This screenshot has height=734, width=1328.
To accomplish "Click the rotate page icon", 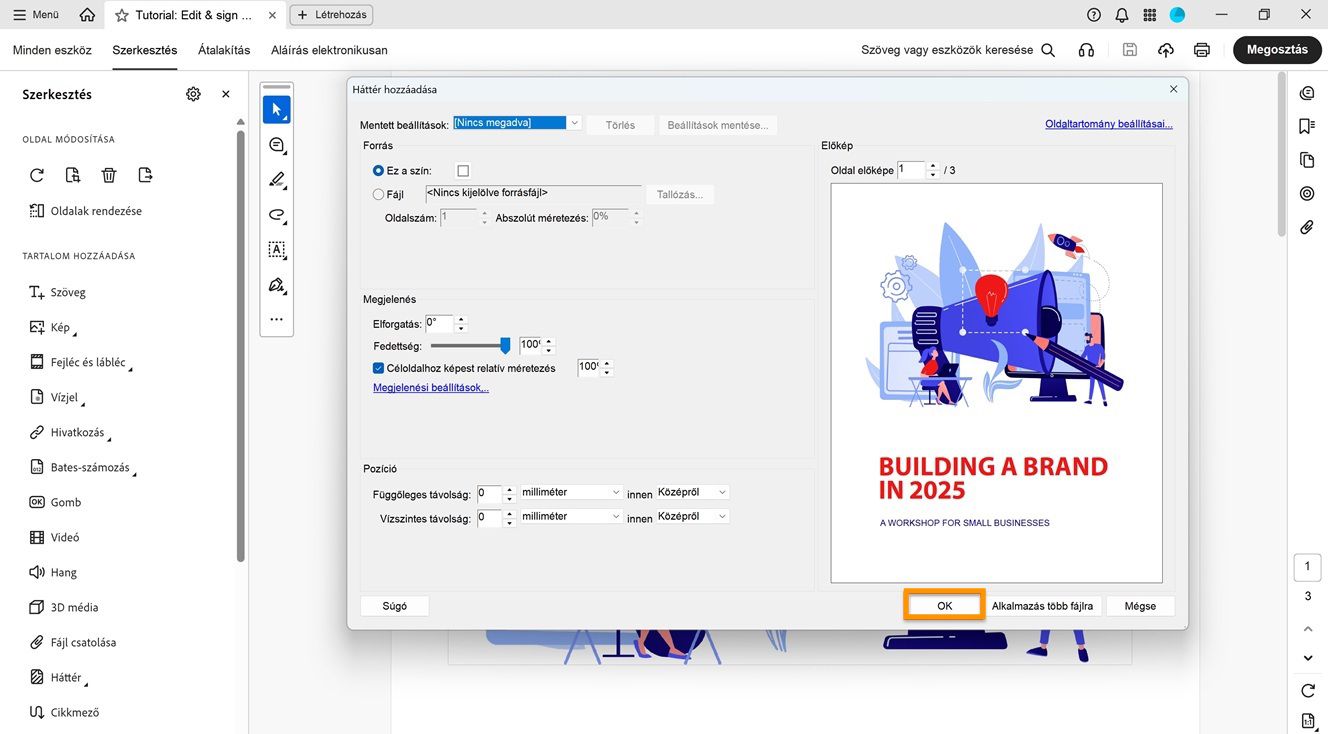I will coord(37,175).
